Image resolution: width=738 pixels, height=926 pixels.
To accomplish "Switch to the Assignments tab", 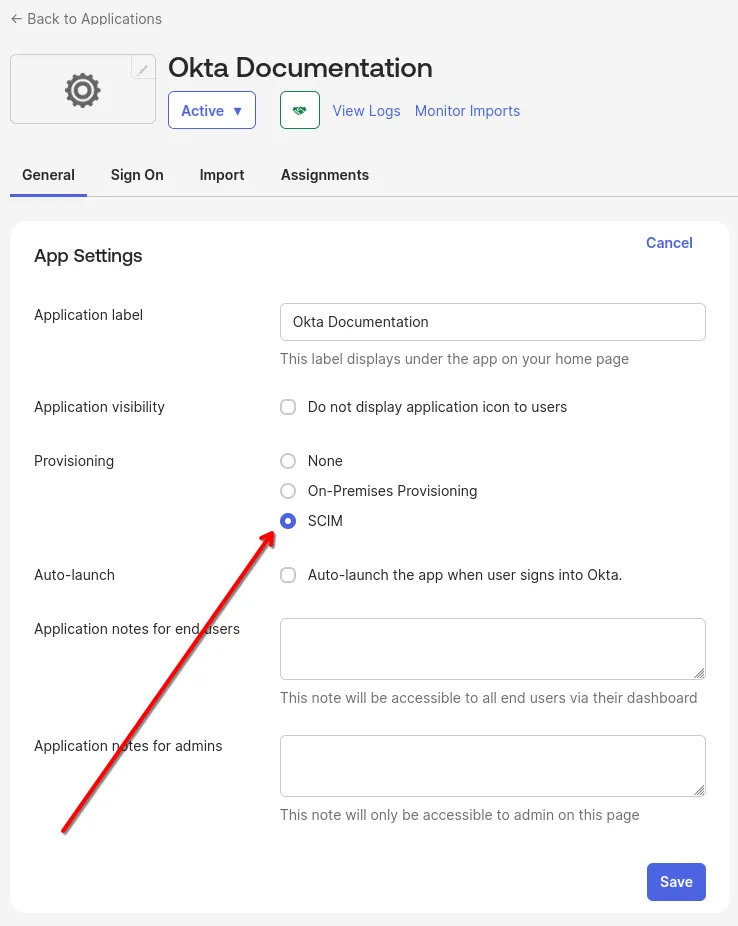I will click(x=325, y=175).
